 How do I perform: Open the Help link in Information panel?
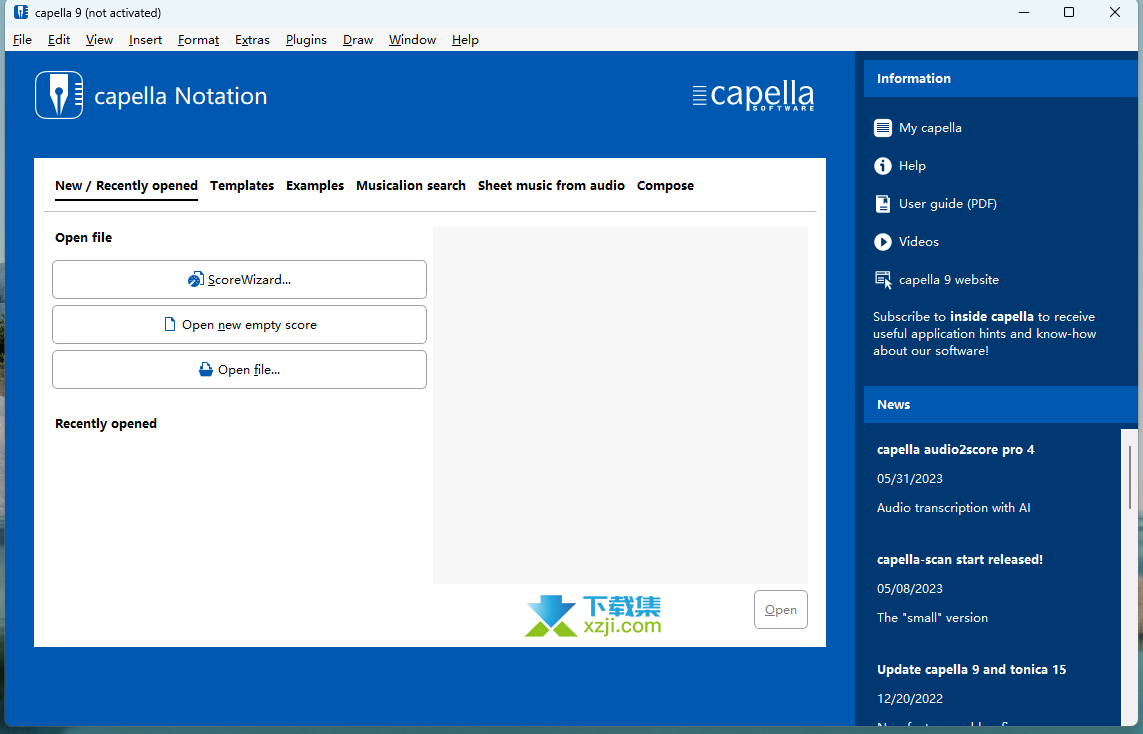pos(912,166)
